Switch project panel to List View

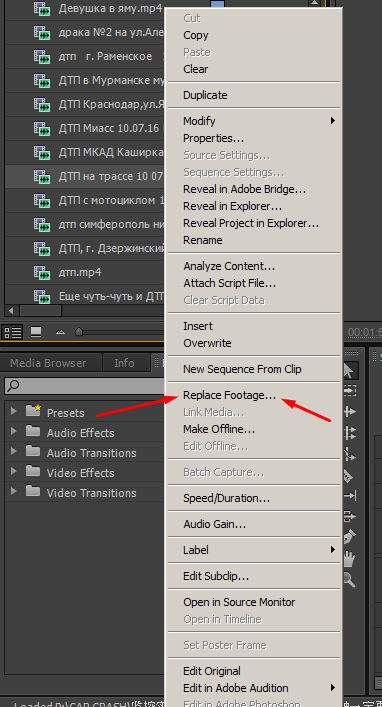pos(12,333)
